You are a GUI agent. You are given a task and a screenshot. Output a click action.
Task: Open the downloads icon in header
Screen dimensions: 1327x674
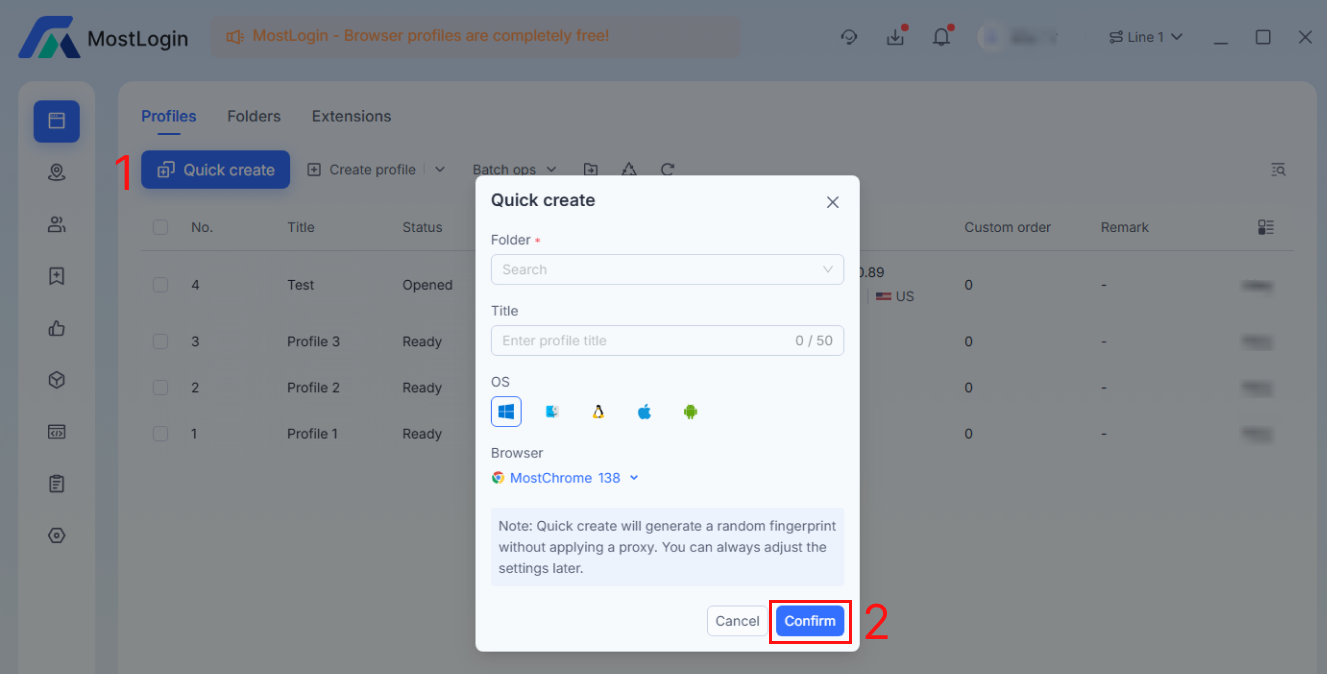point(895,37)
